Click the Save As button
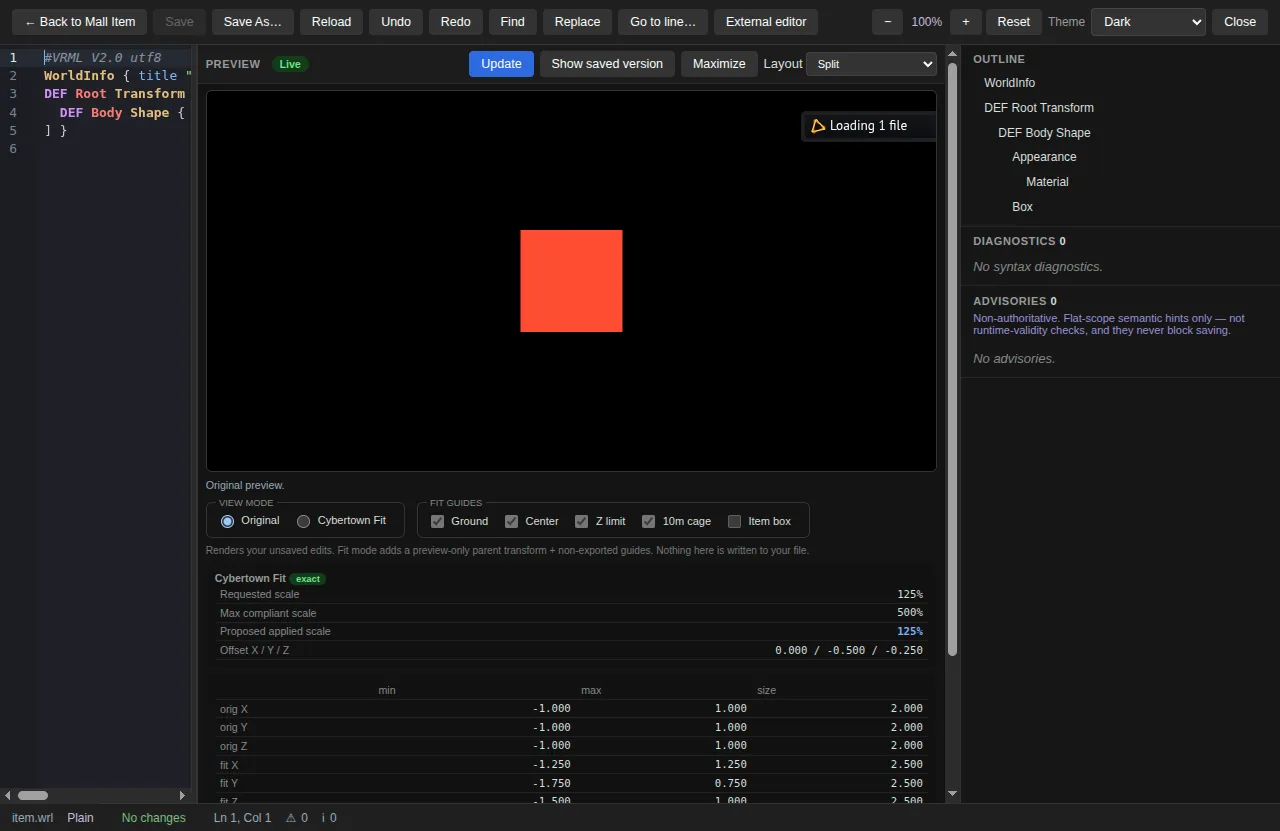The width and height of the screenshot is (1280, 831). (253, 22)
